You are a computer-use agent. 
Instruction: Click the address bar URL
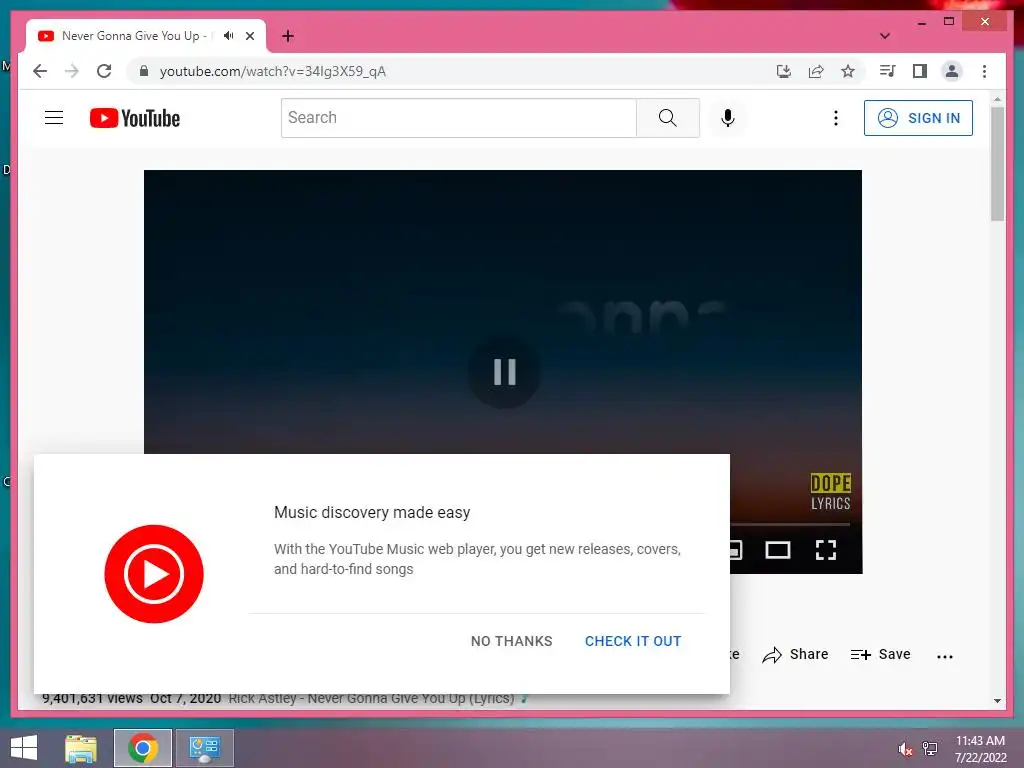click(x=272, y=71)
